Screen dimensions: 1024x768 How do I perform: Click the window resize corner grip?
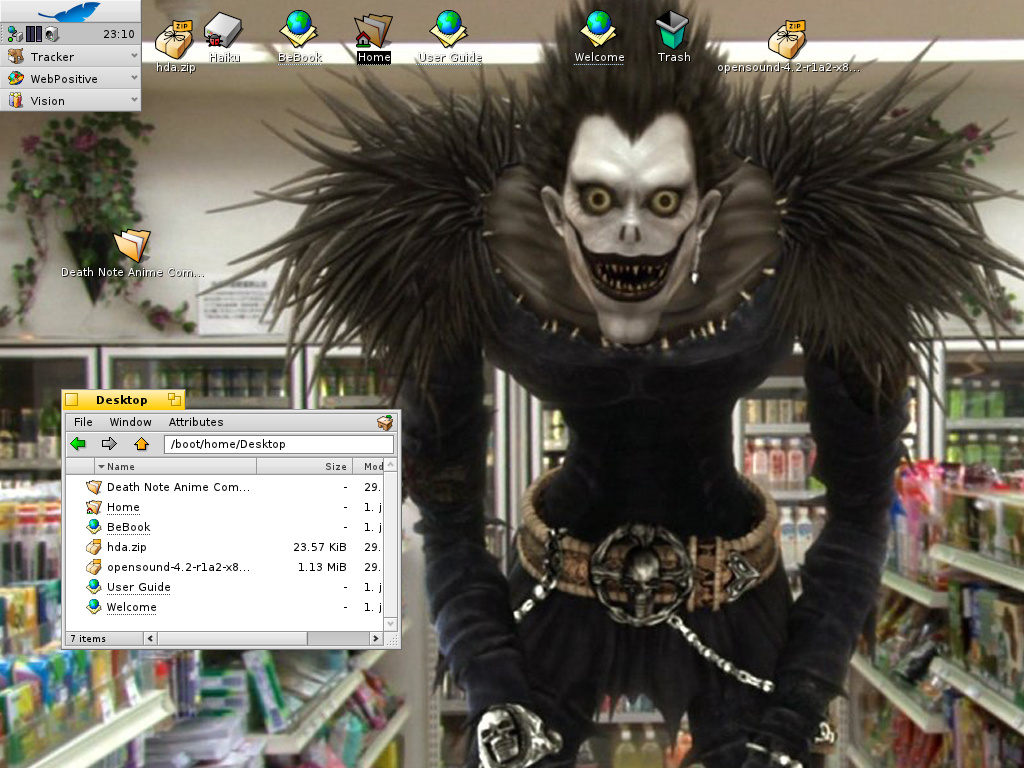tap(392, 639)
